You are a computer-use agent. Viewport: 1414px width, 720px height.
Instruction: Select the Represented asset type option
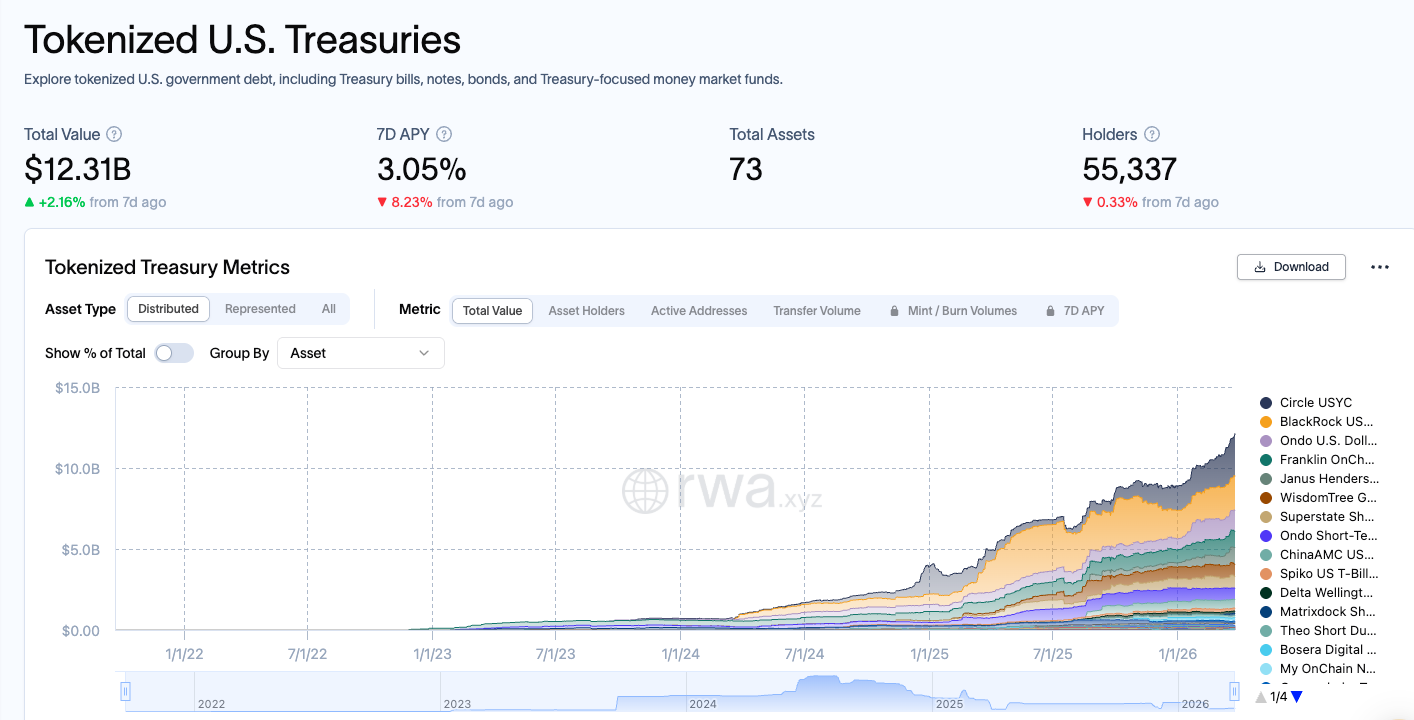(x=260, y=309)
